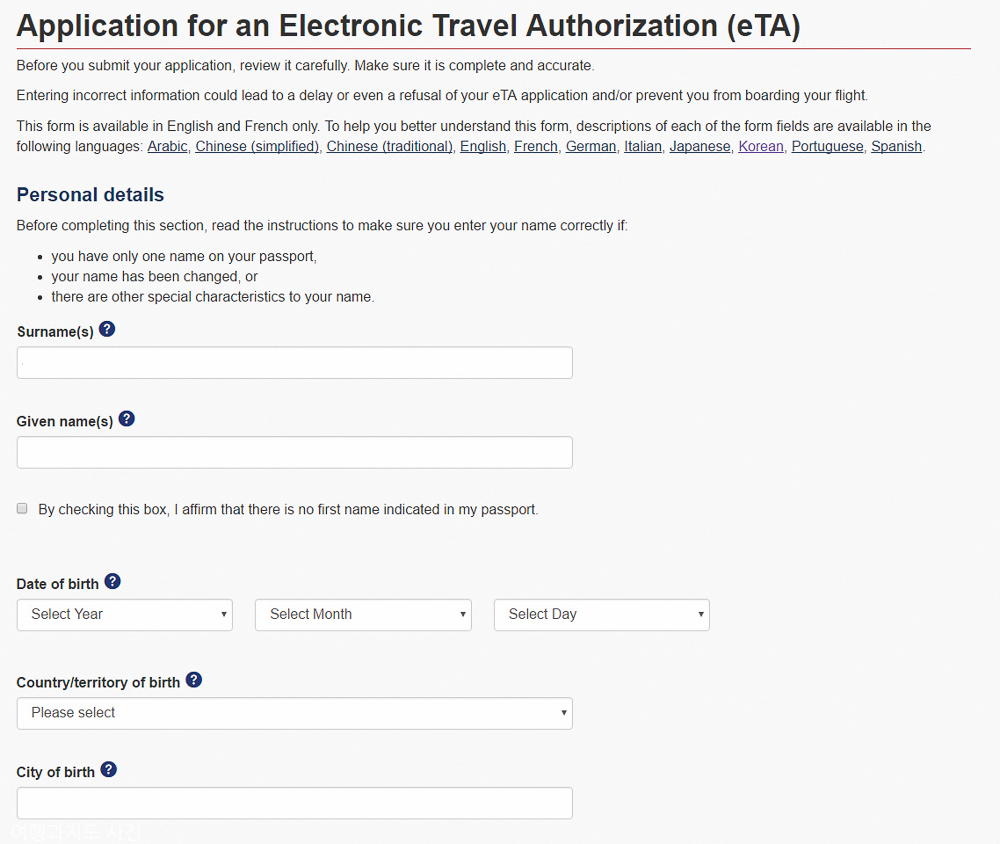Image resolution: width=1000 pixels, height=844 pixels.
Task: Open help icon beside Surname(s) label
Action: click(107, 329)
